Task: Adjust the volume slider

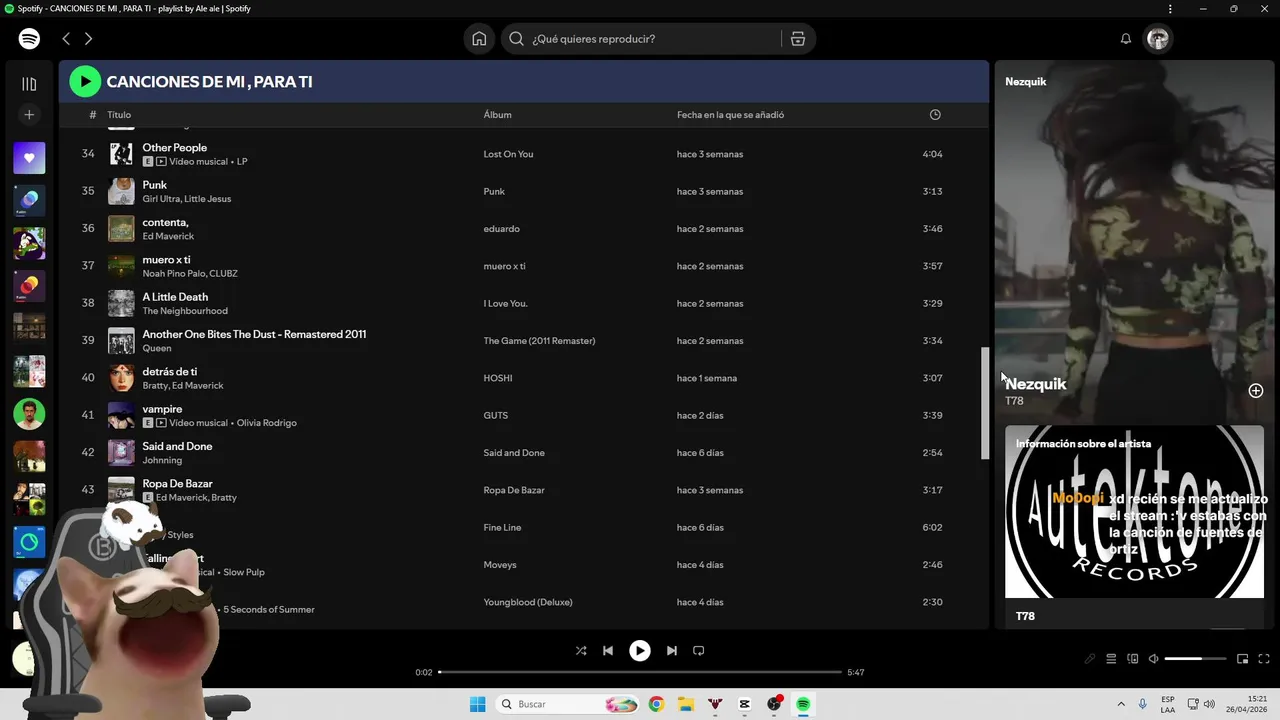Action: pos(1196,659)
